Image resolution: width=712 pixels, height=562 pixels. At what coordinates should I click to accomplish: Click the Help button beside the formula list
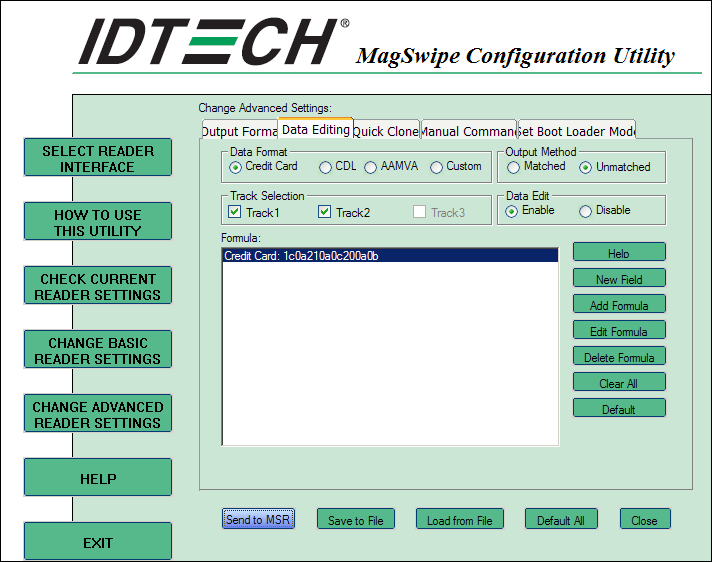(619, 252)
